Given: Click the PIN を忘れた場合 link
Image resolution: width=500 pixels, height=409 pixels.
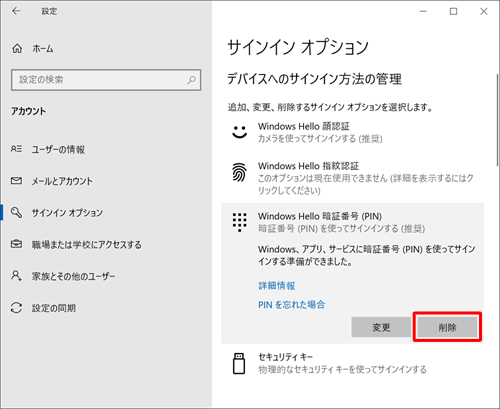Looking at the screenshot, I should pyautogui.click(x=292, y=304).
